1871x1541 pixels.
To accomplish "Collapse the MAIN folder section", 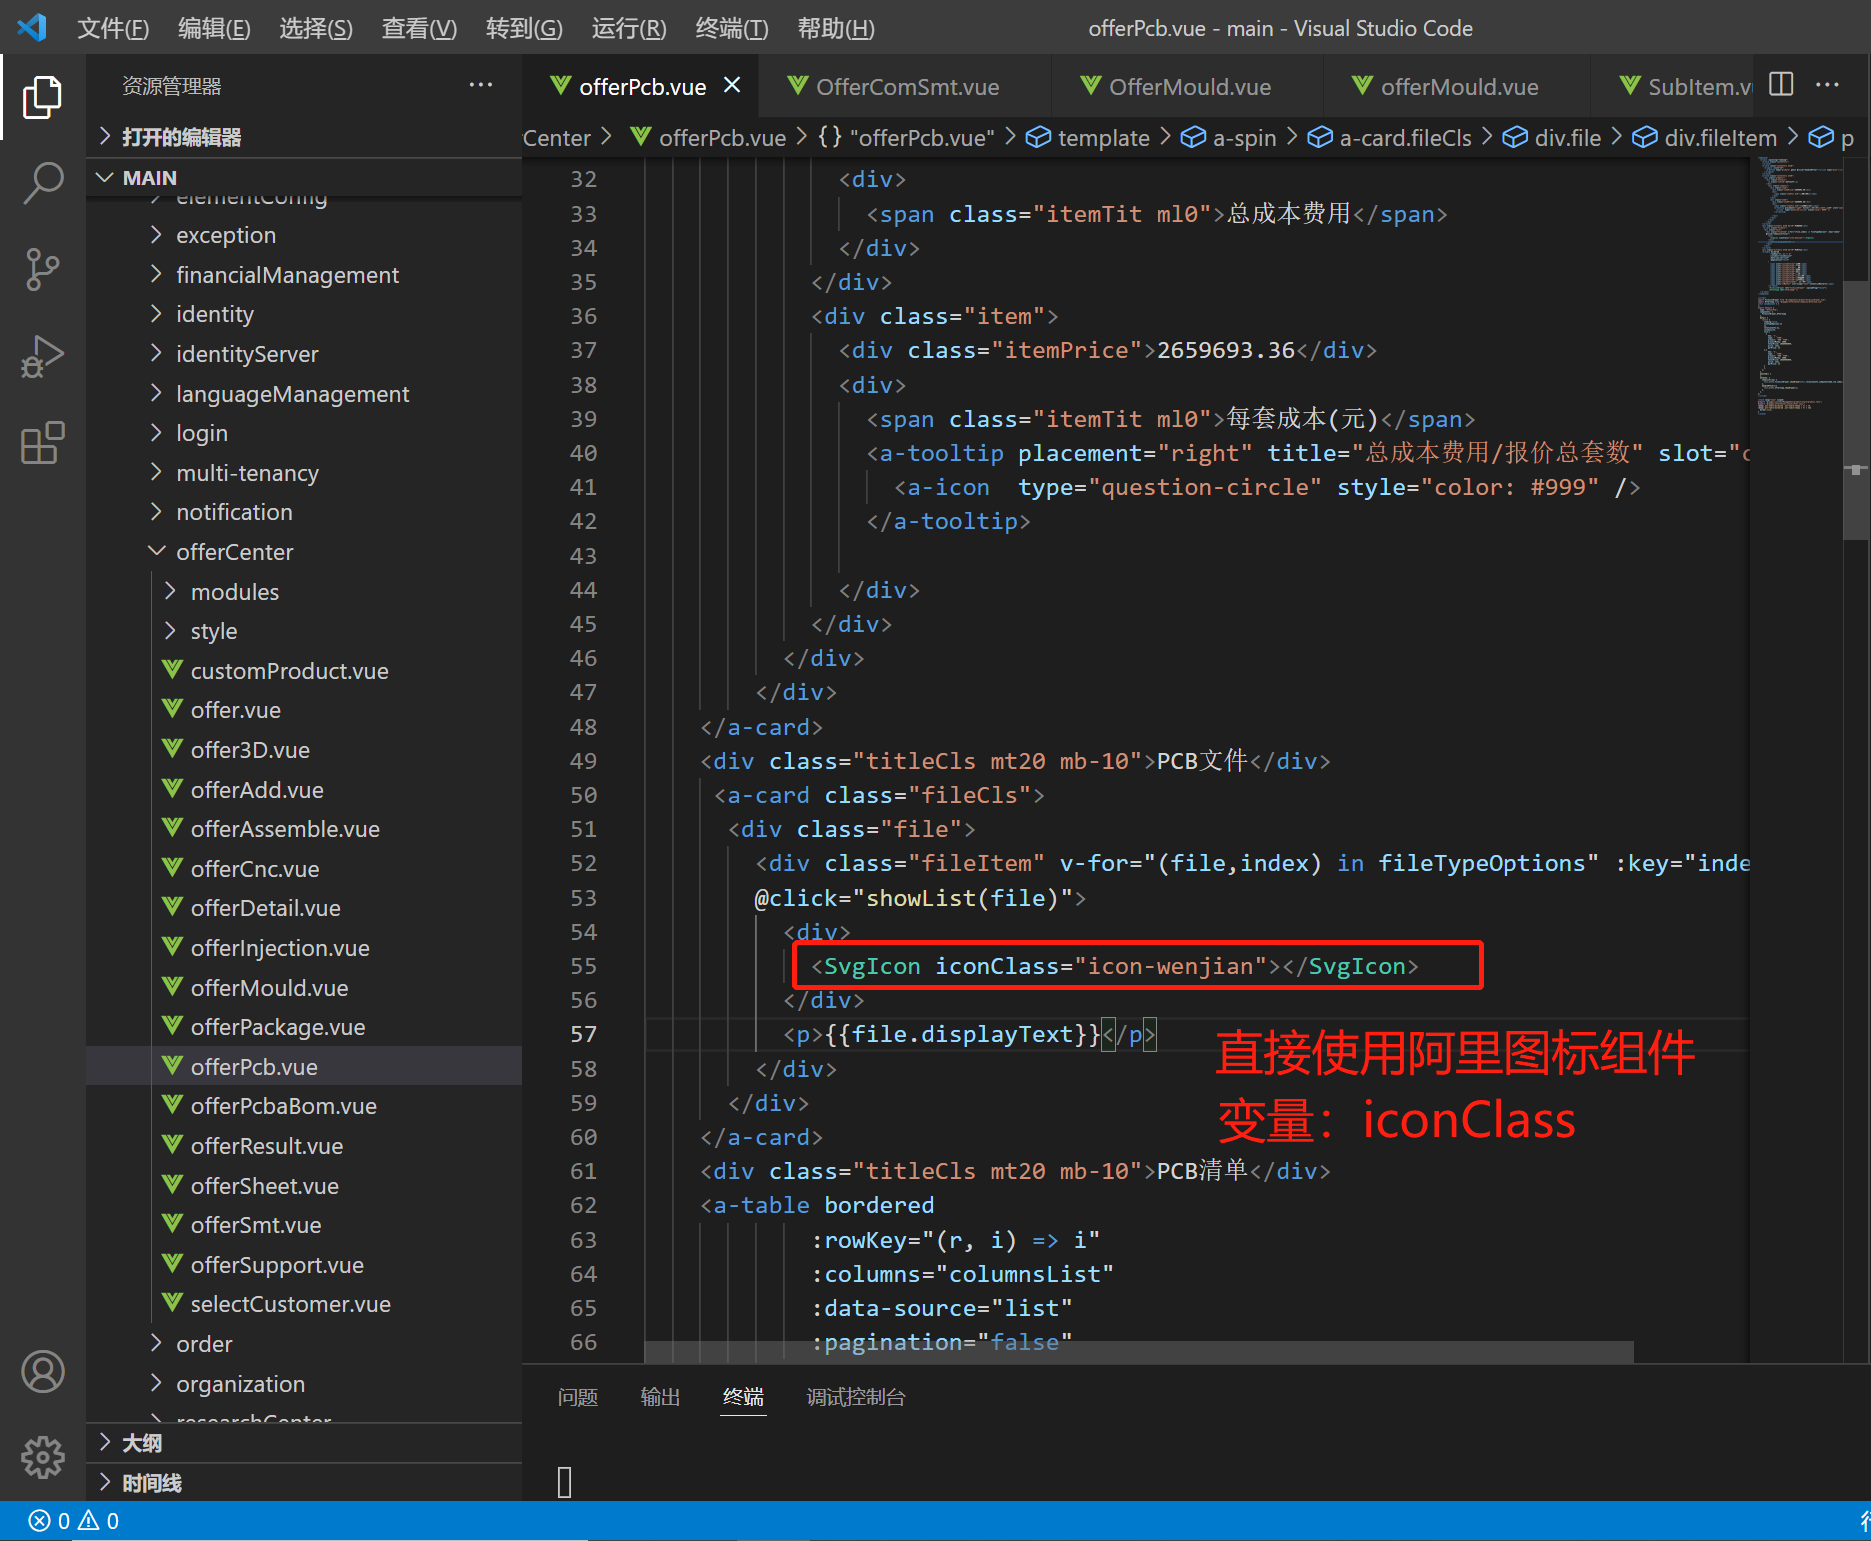I will tap(304, 178).
